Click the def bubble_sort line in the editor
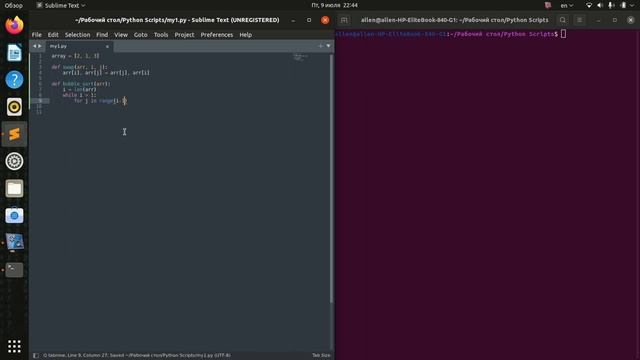This screenshot has width=640, height=360. pyautogui.click(x=81, y=84)
